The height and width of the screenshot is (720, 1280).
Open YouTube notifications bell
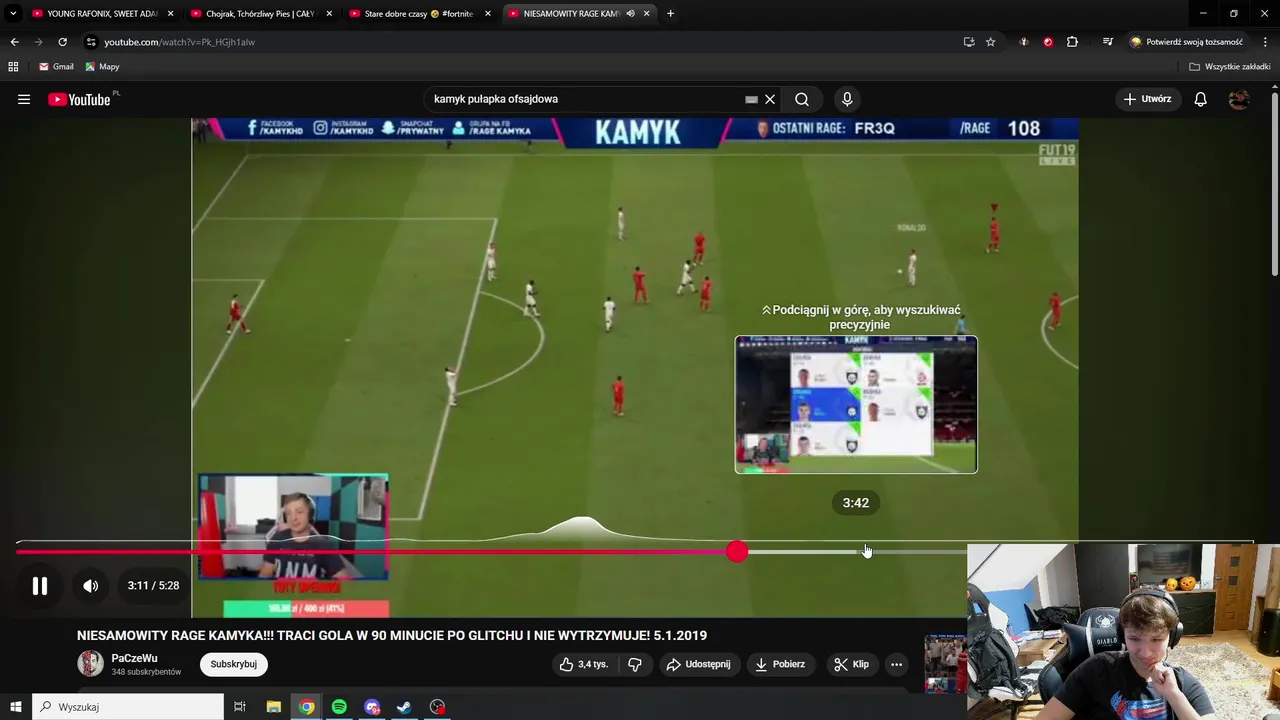tap(1201, 99)
